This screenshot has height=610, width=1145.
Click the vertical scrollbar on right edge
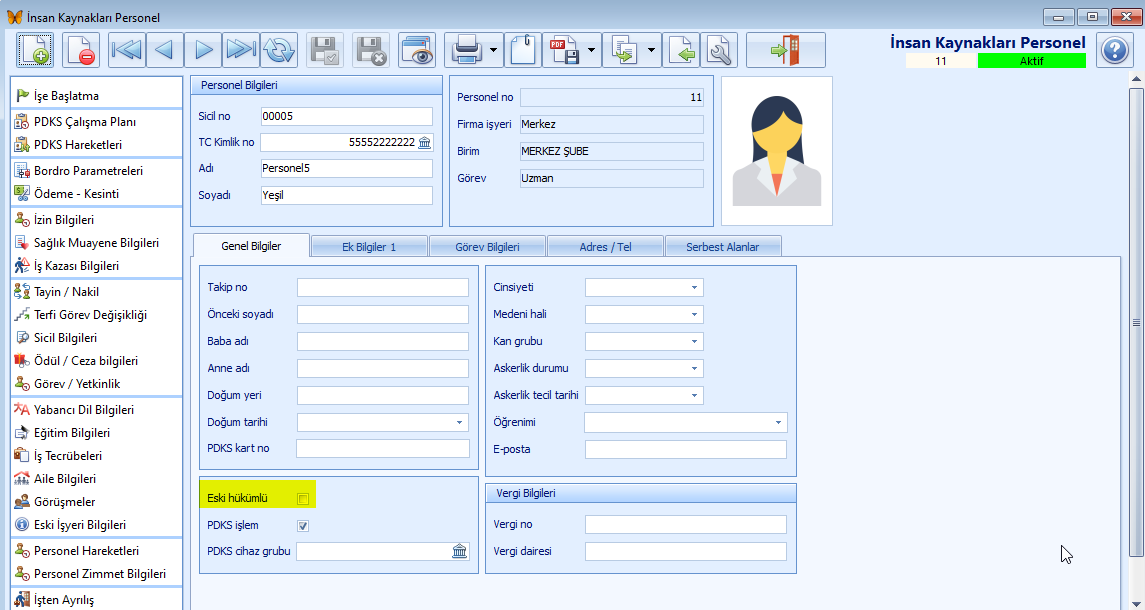pos(1136,321)
